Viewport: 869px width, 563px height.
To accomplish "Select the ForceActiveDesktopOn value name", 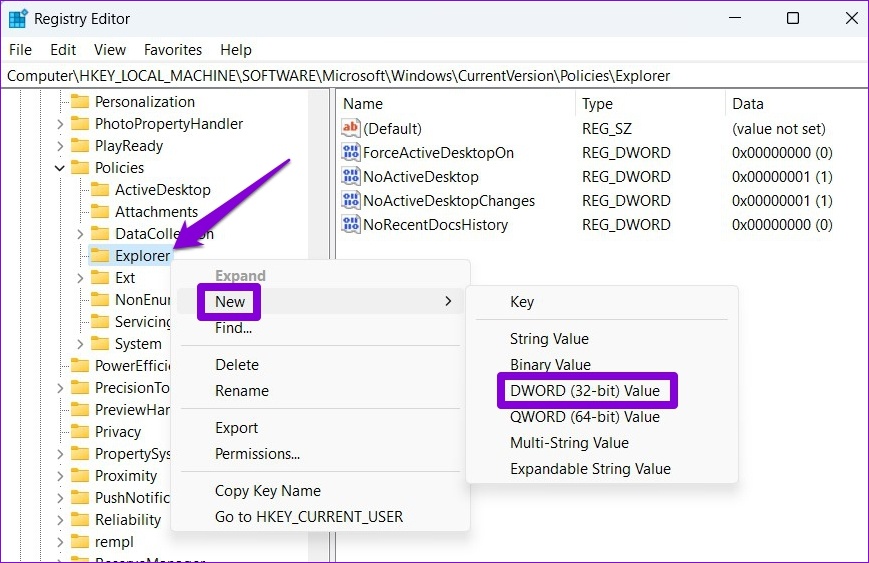I will 438,152.
